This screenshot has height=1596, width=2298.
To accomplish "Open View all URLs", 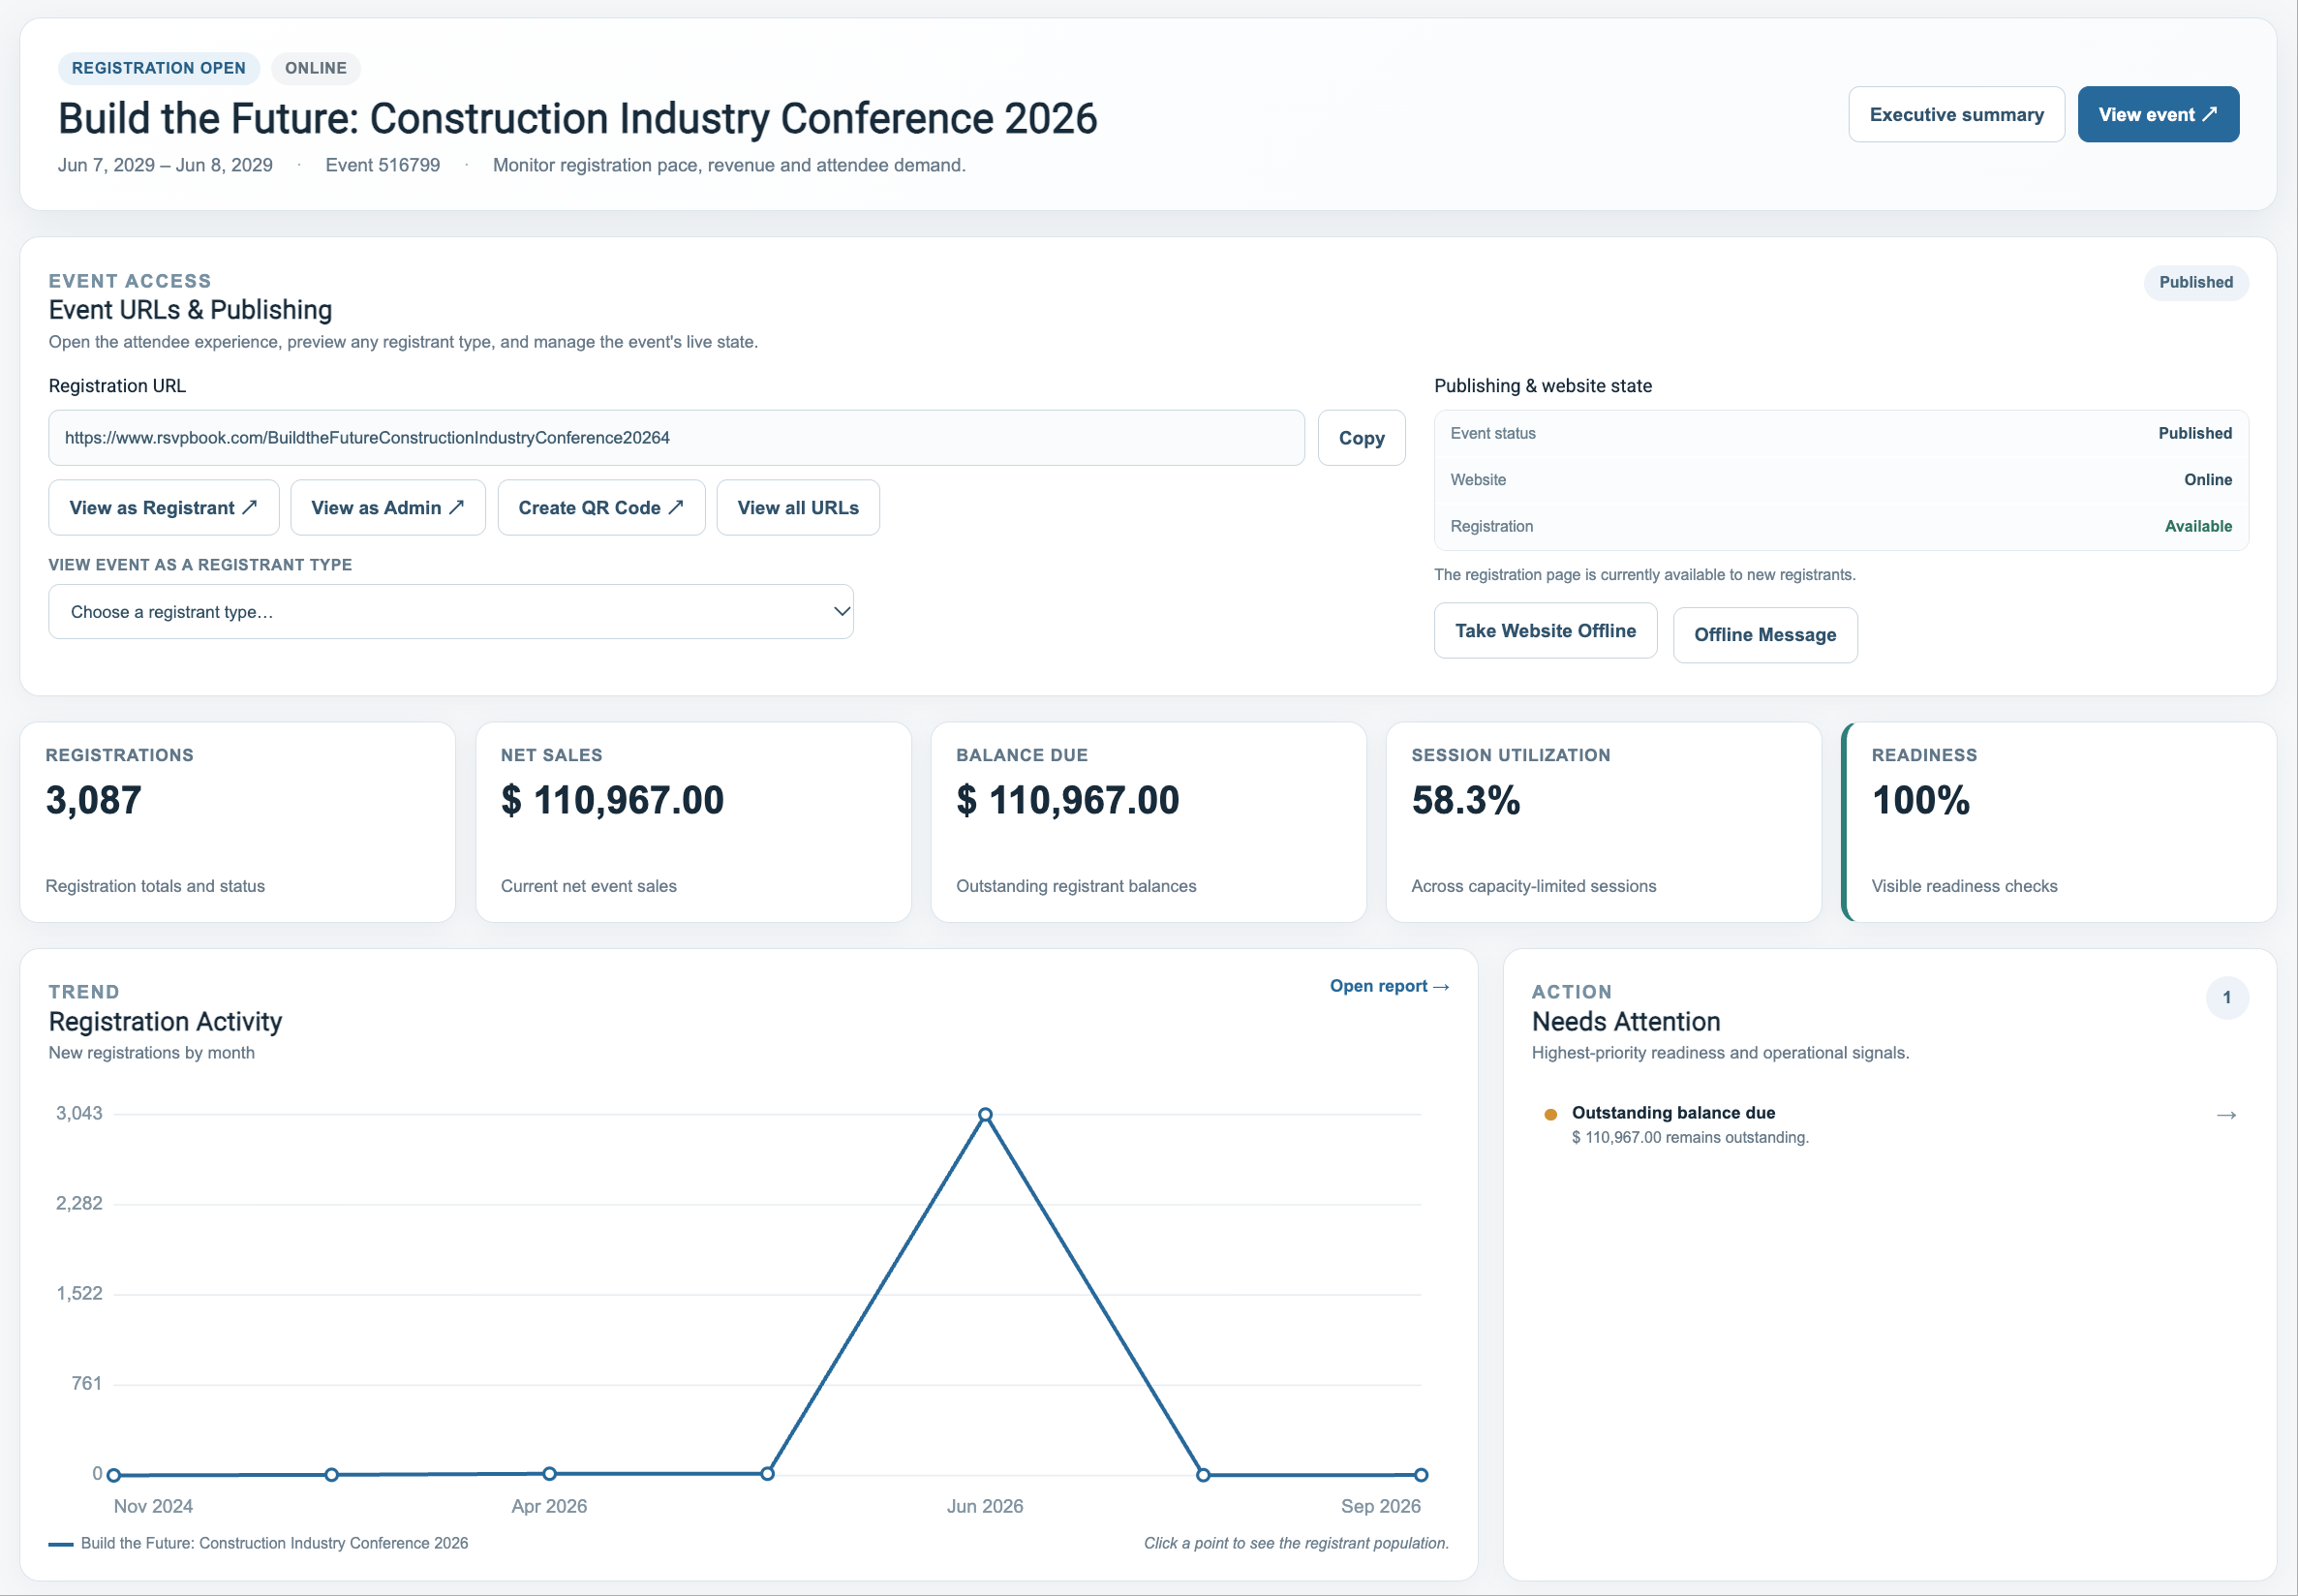I will click(x=797, y=508).
